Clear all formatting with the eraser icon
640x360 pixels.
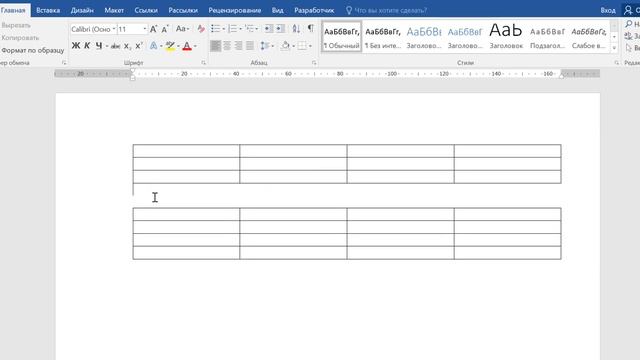coord(201,29)
